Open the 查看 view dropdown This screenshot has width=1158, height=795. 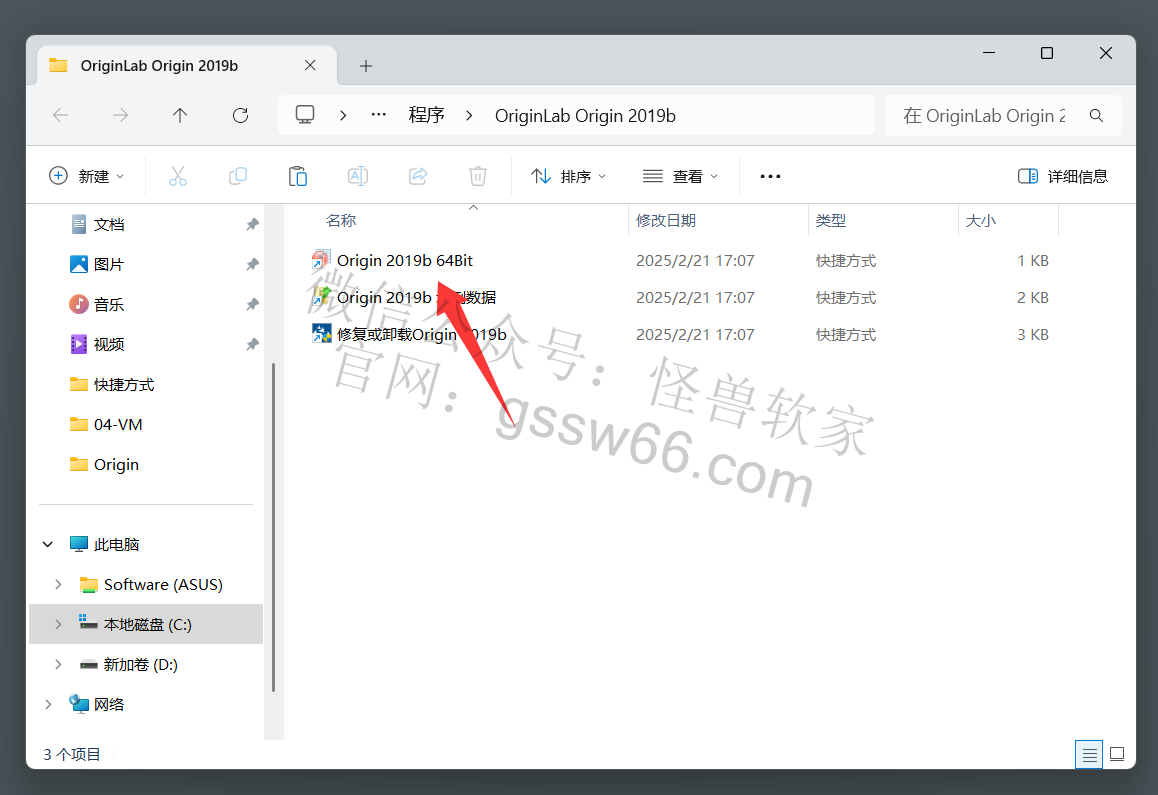pos(680,177)
